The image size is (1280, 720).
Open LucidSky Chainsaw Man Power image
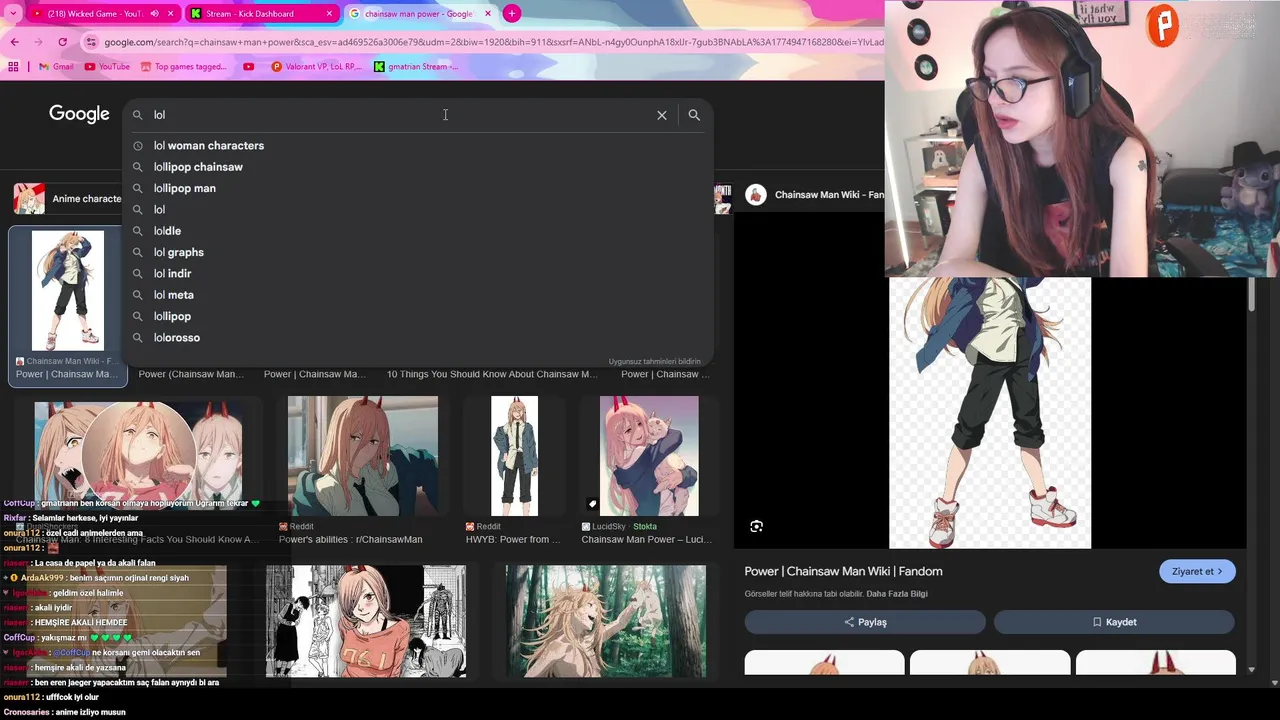point(649,456)
